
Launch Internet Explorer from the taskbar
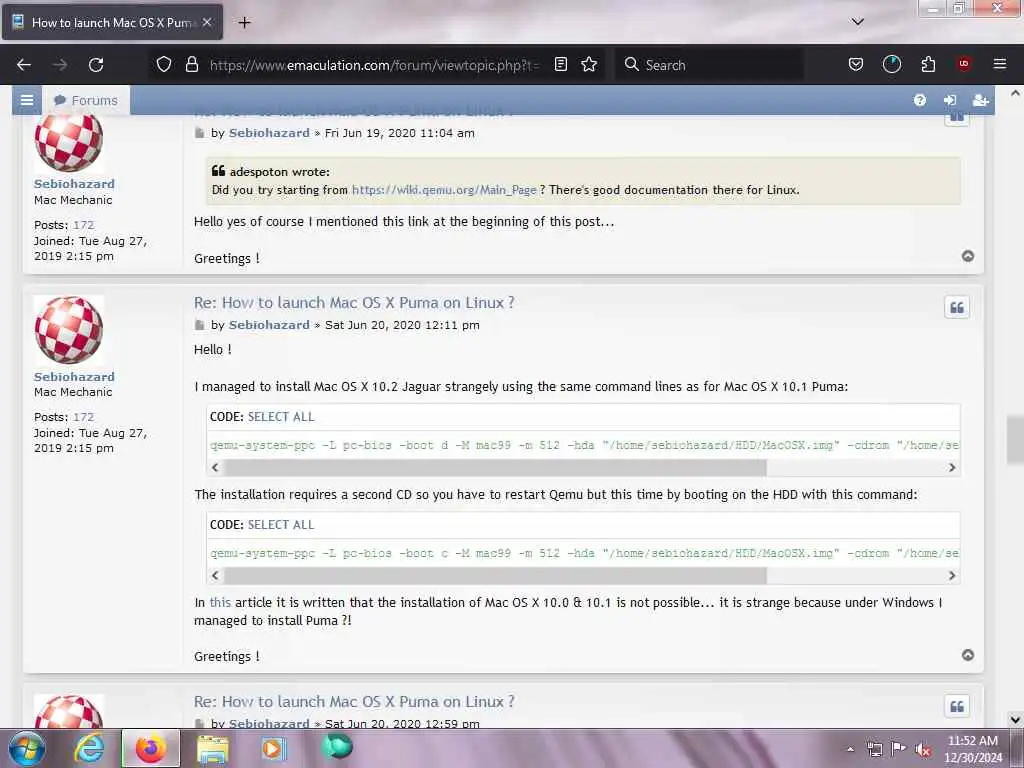coord(88,748)
